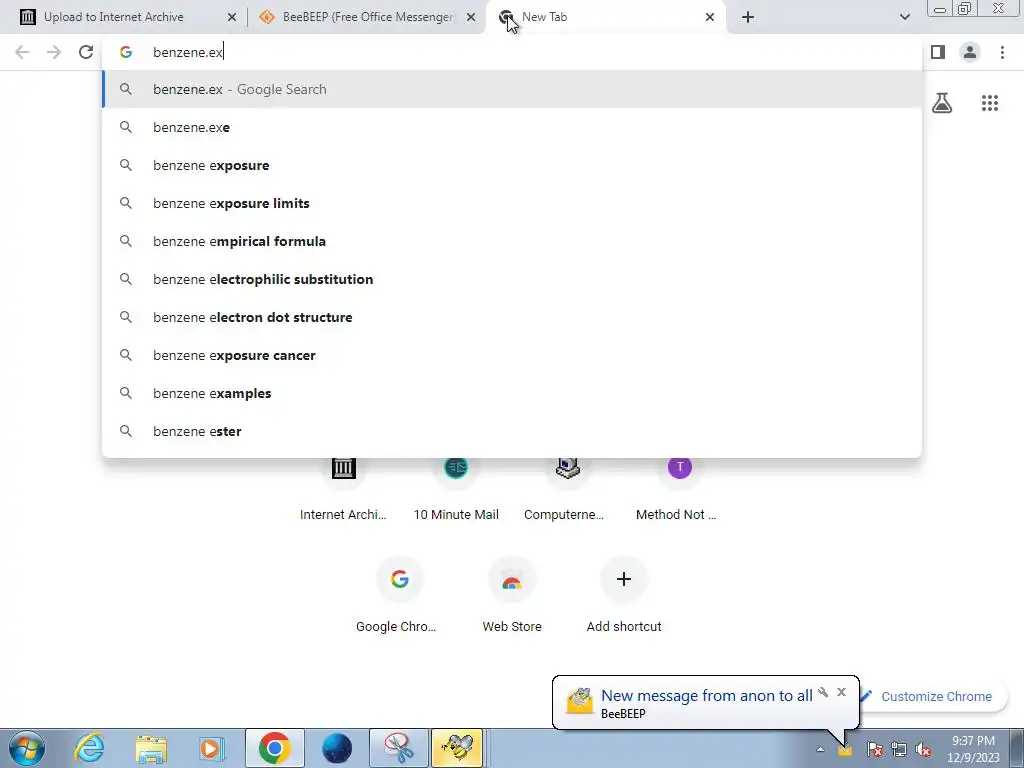Open the Chrome side panel icon

(x=938, y=52)
